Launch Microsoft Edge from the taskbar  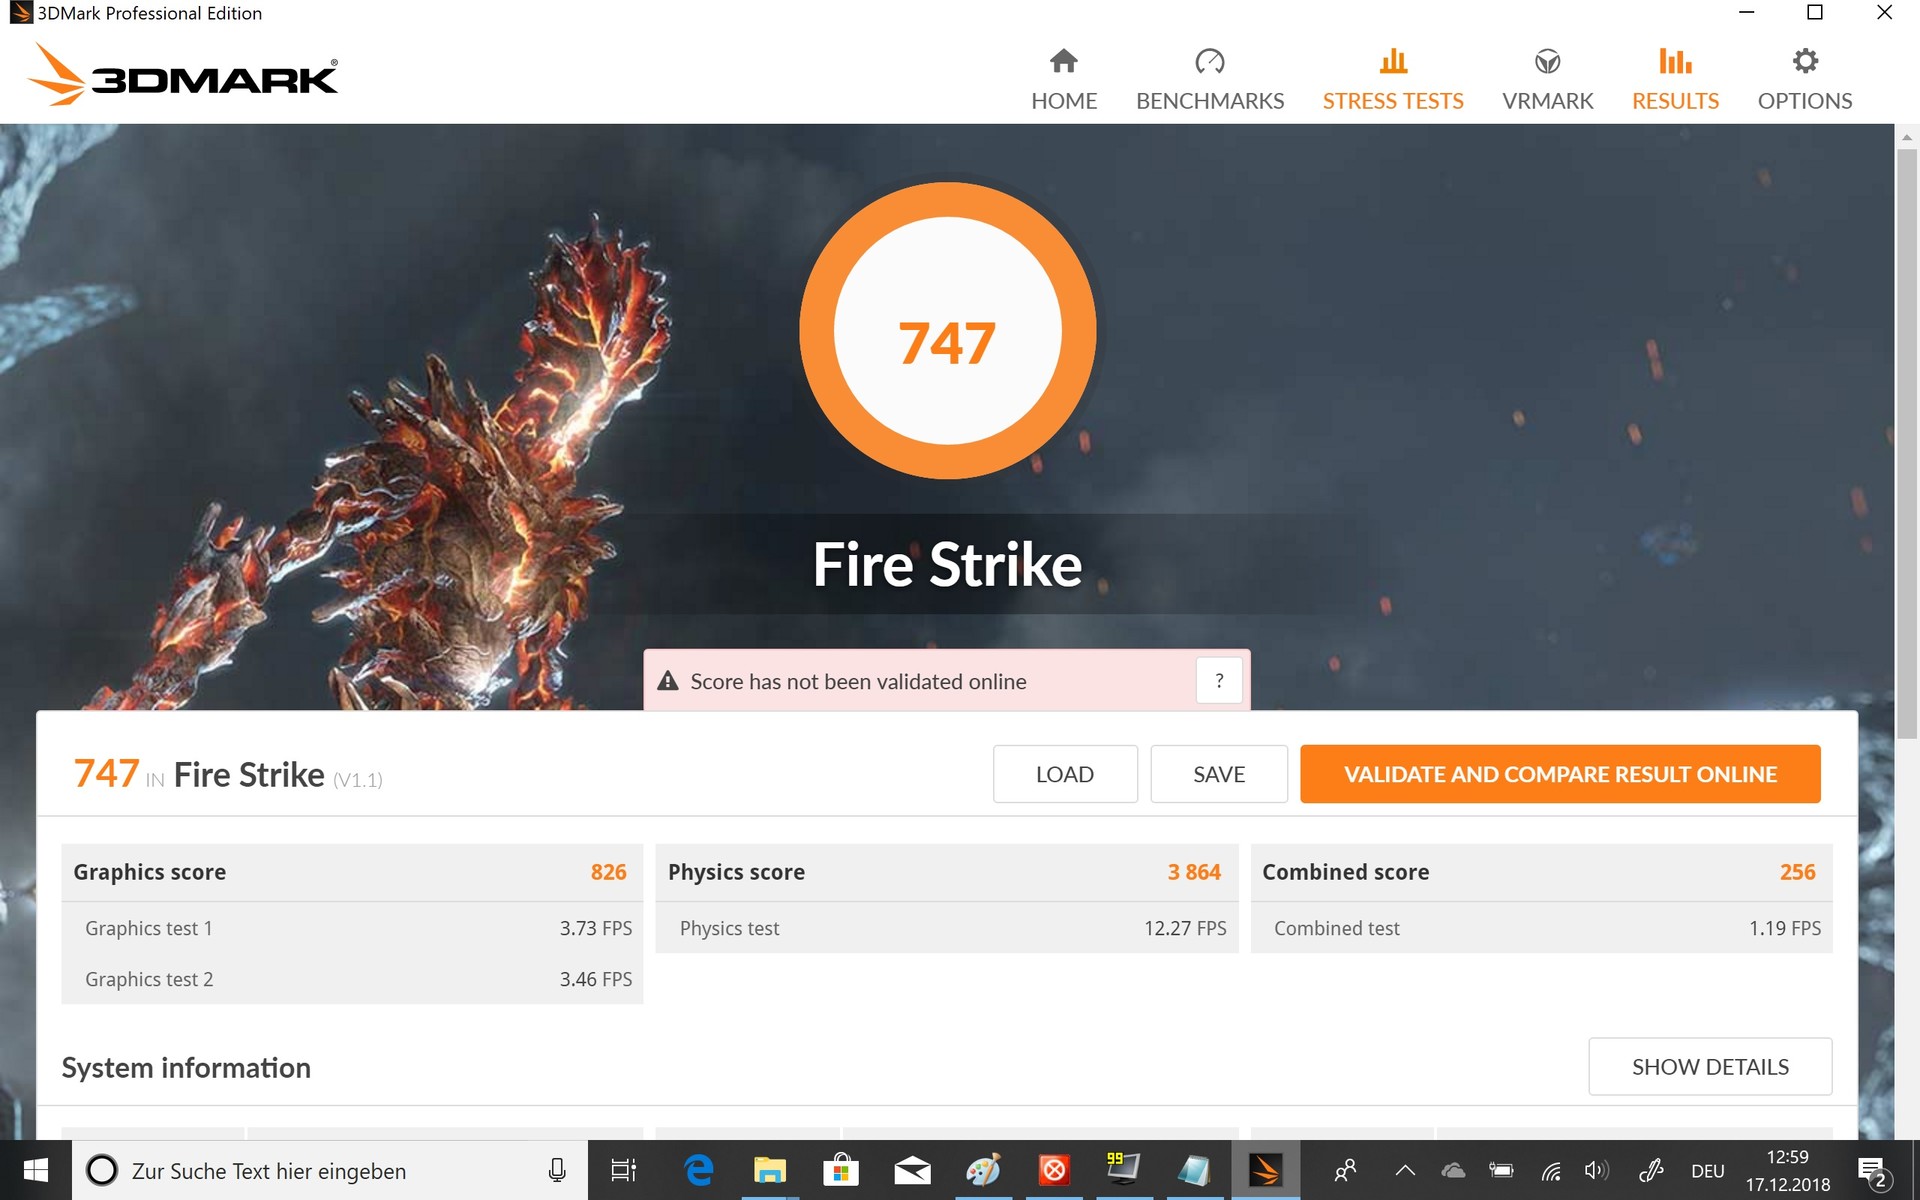click(698, 1170)
